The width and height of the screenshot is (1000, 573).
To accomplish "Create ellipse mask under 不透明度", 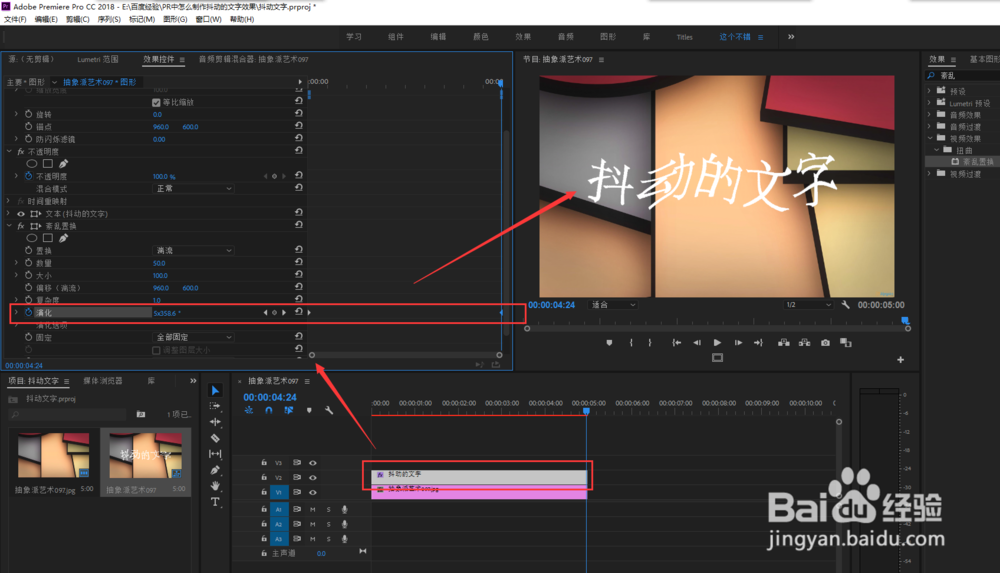I will (31, 164).
